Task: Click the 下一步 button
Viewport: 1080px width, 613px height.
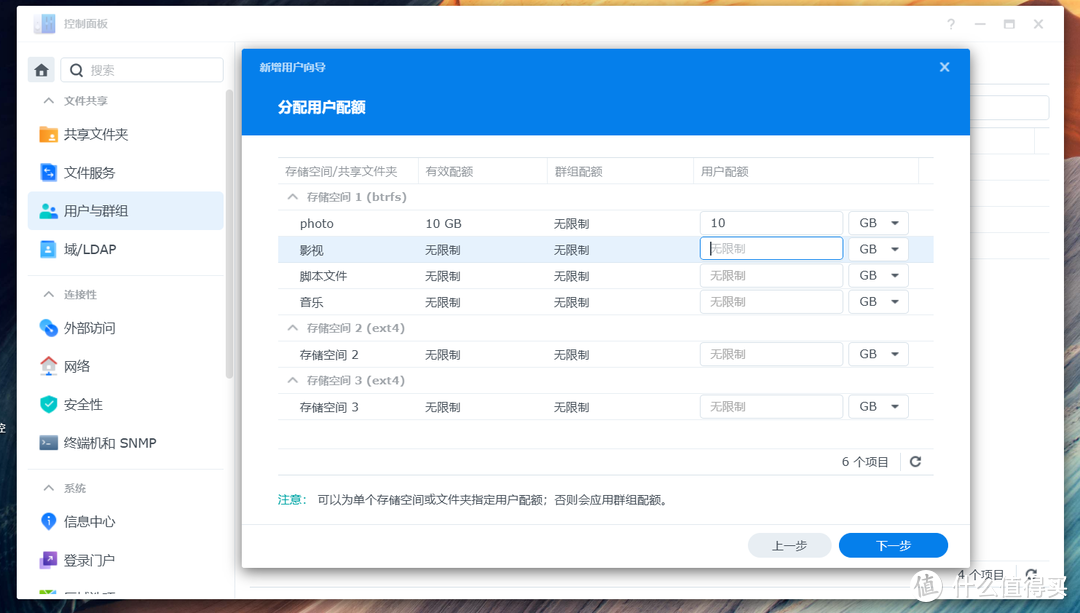Action: point(892,545)
